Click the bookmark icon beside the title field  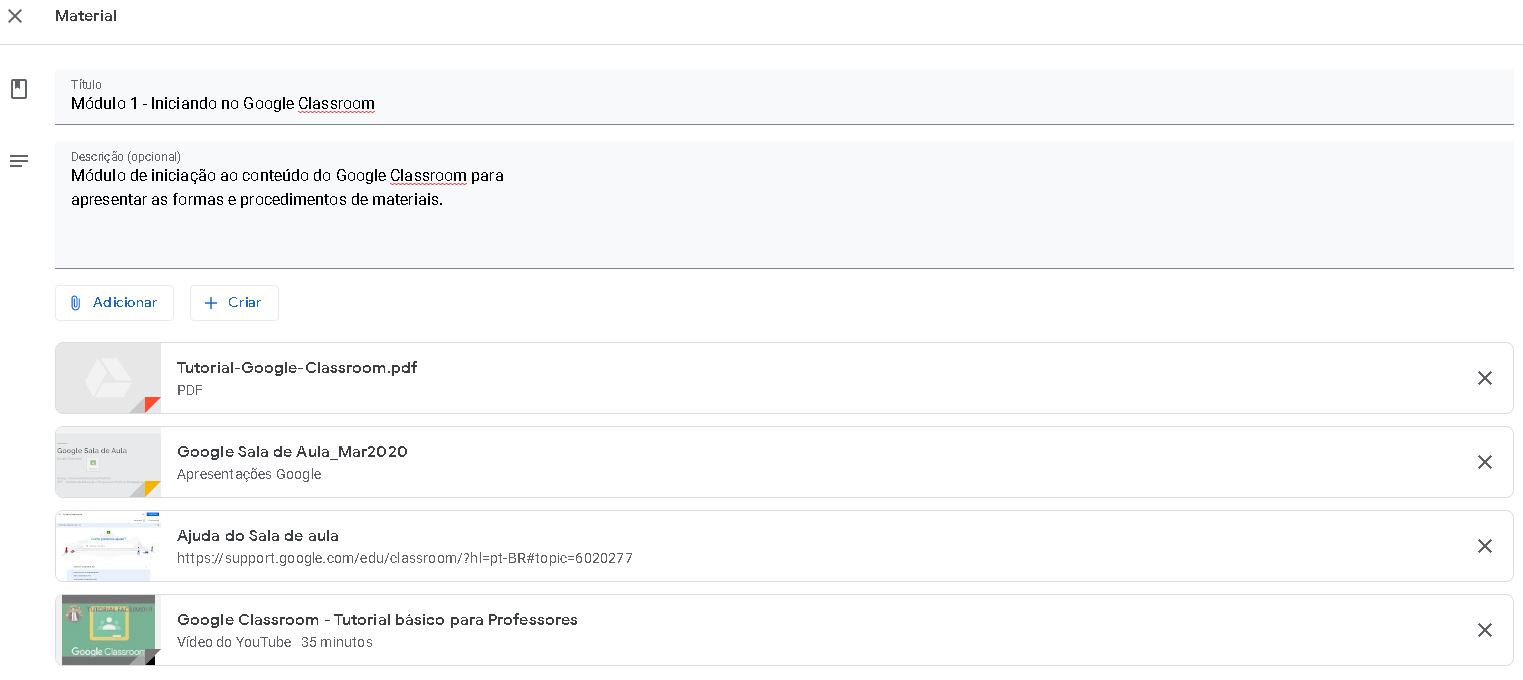point(19,89)
